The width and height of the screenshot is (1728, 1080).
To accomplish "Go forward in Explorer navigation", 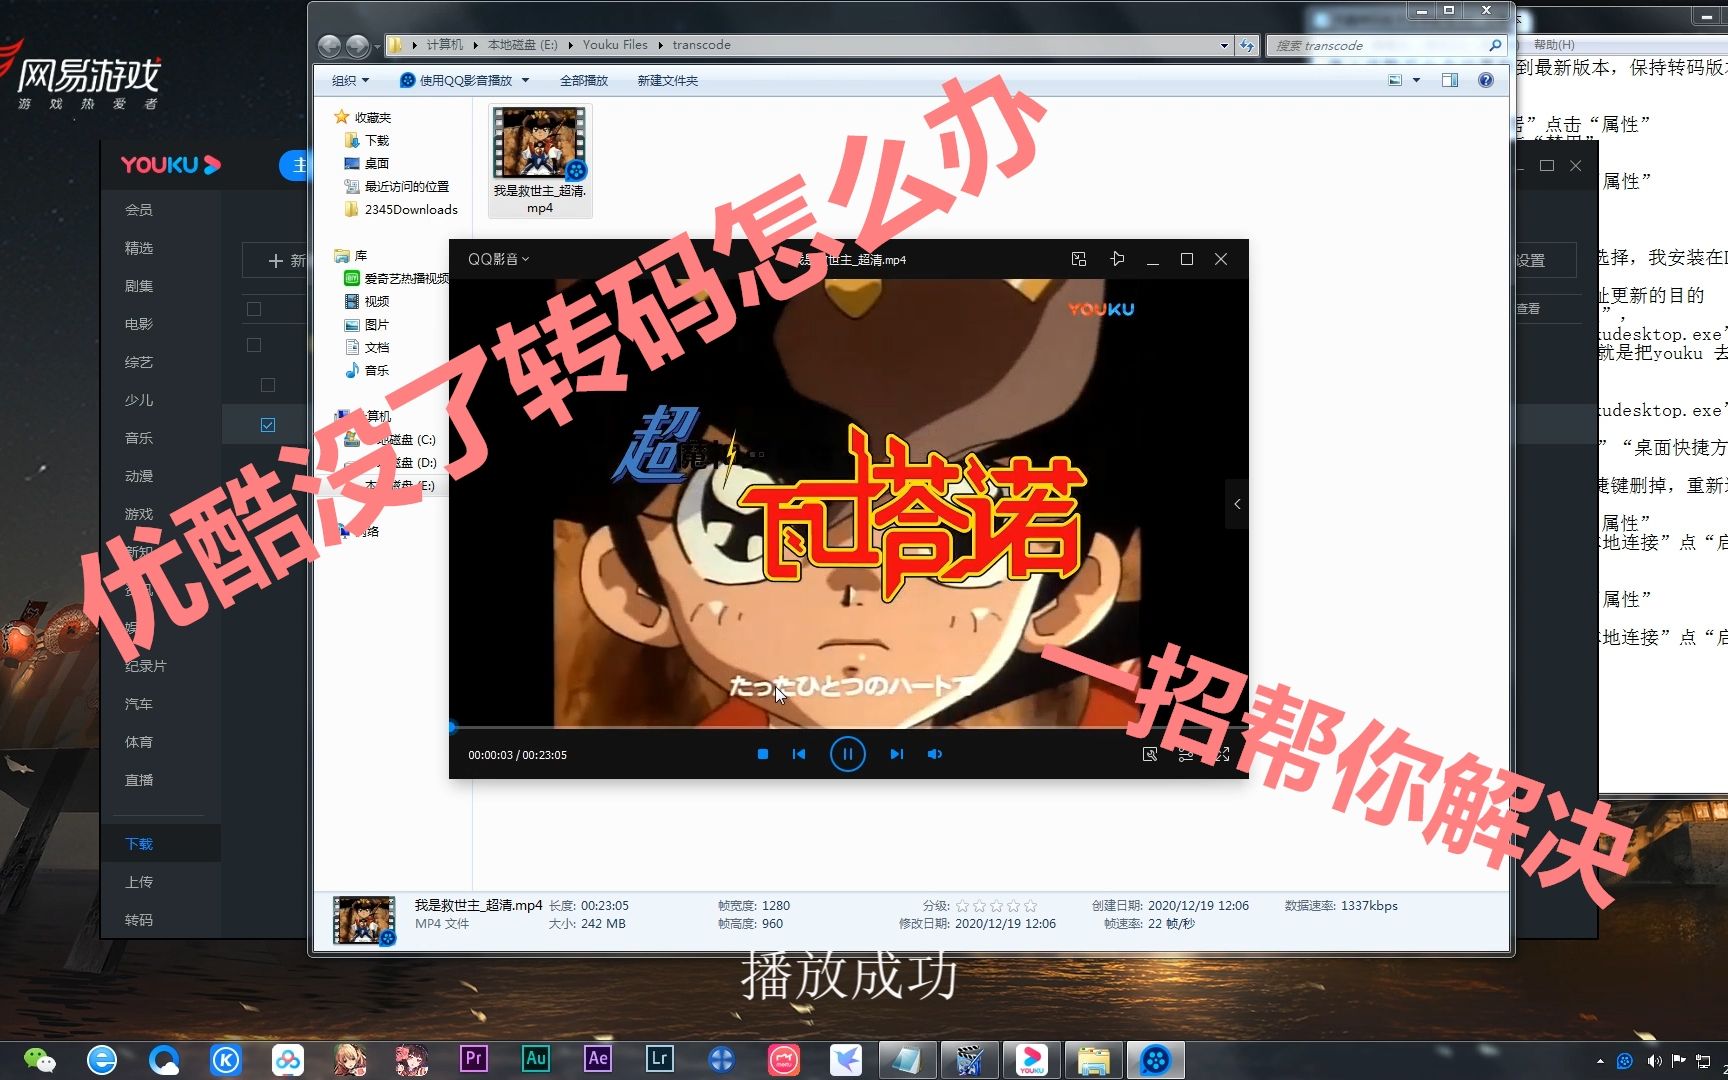I will click(x=357, y=45).
